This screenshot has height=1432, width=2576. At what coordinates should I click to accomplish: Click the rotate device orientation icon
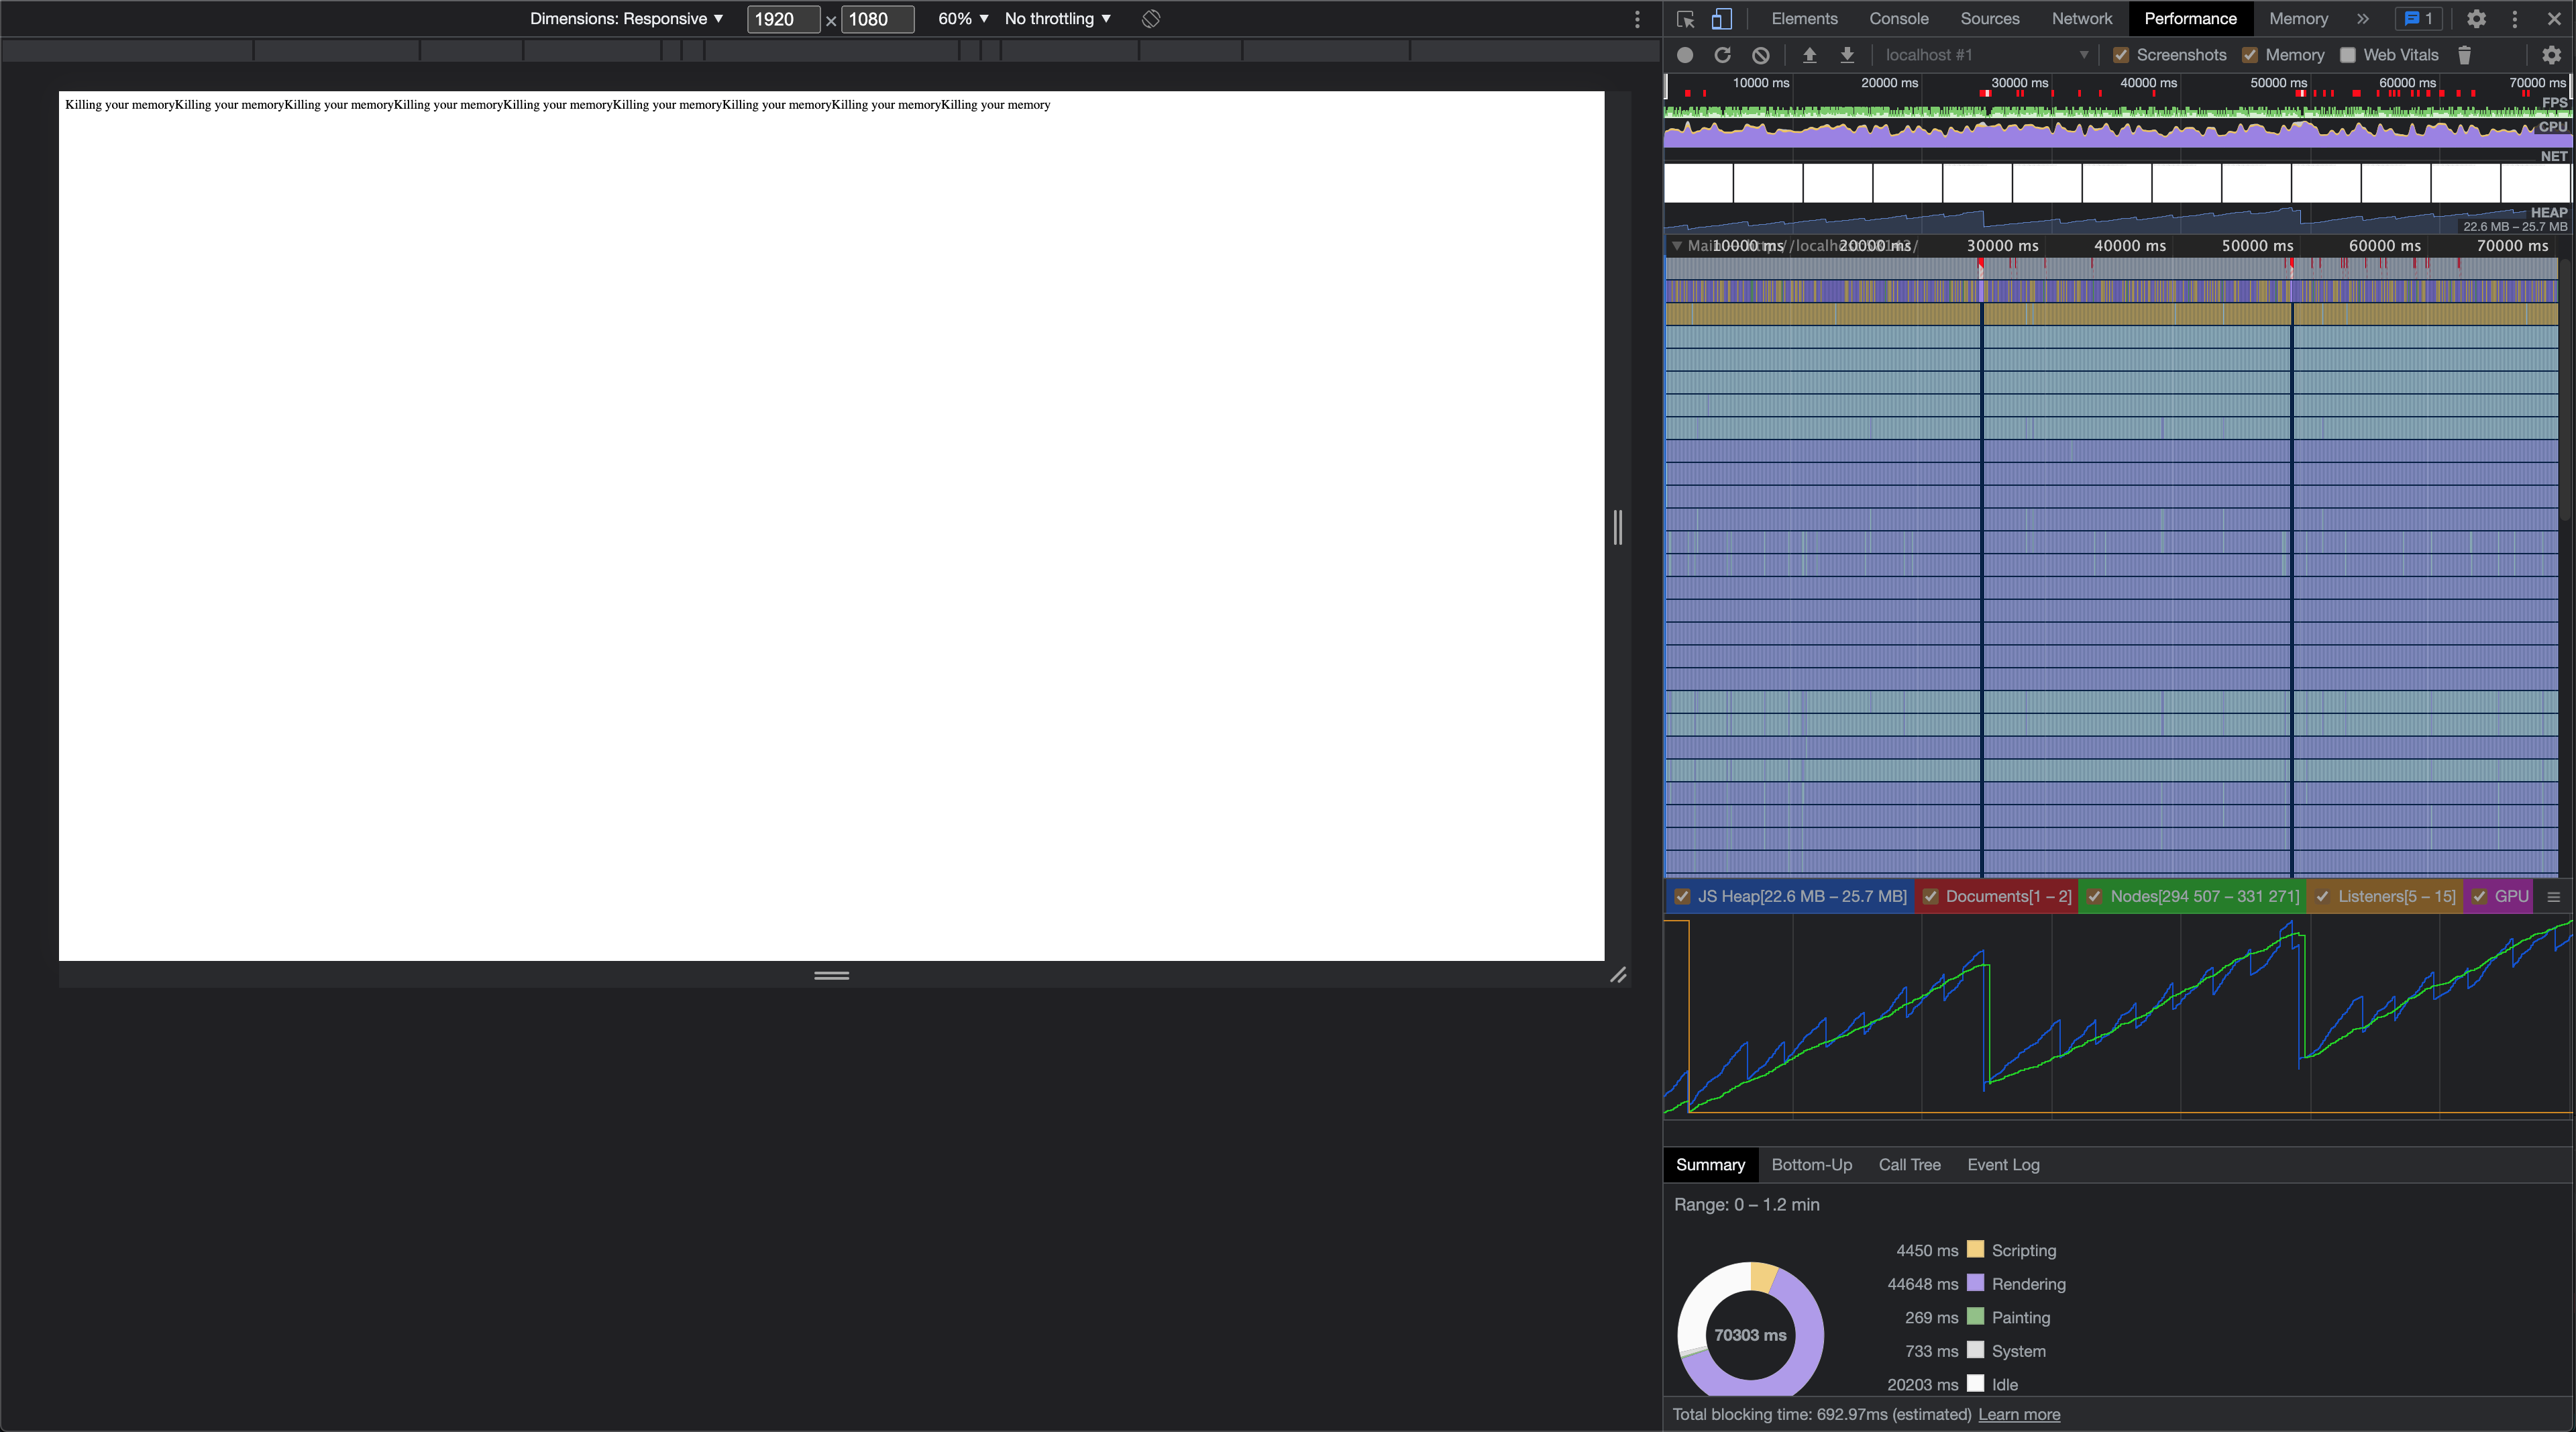click(1151, 19)
